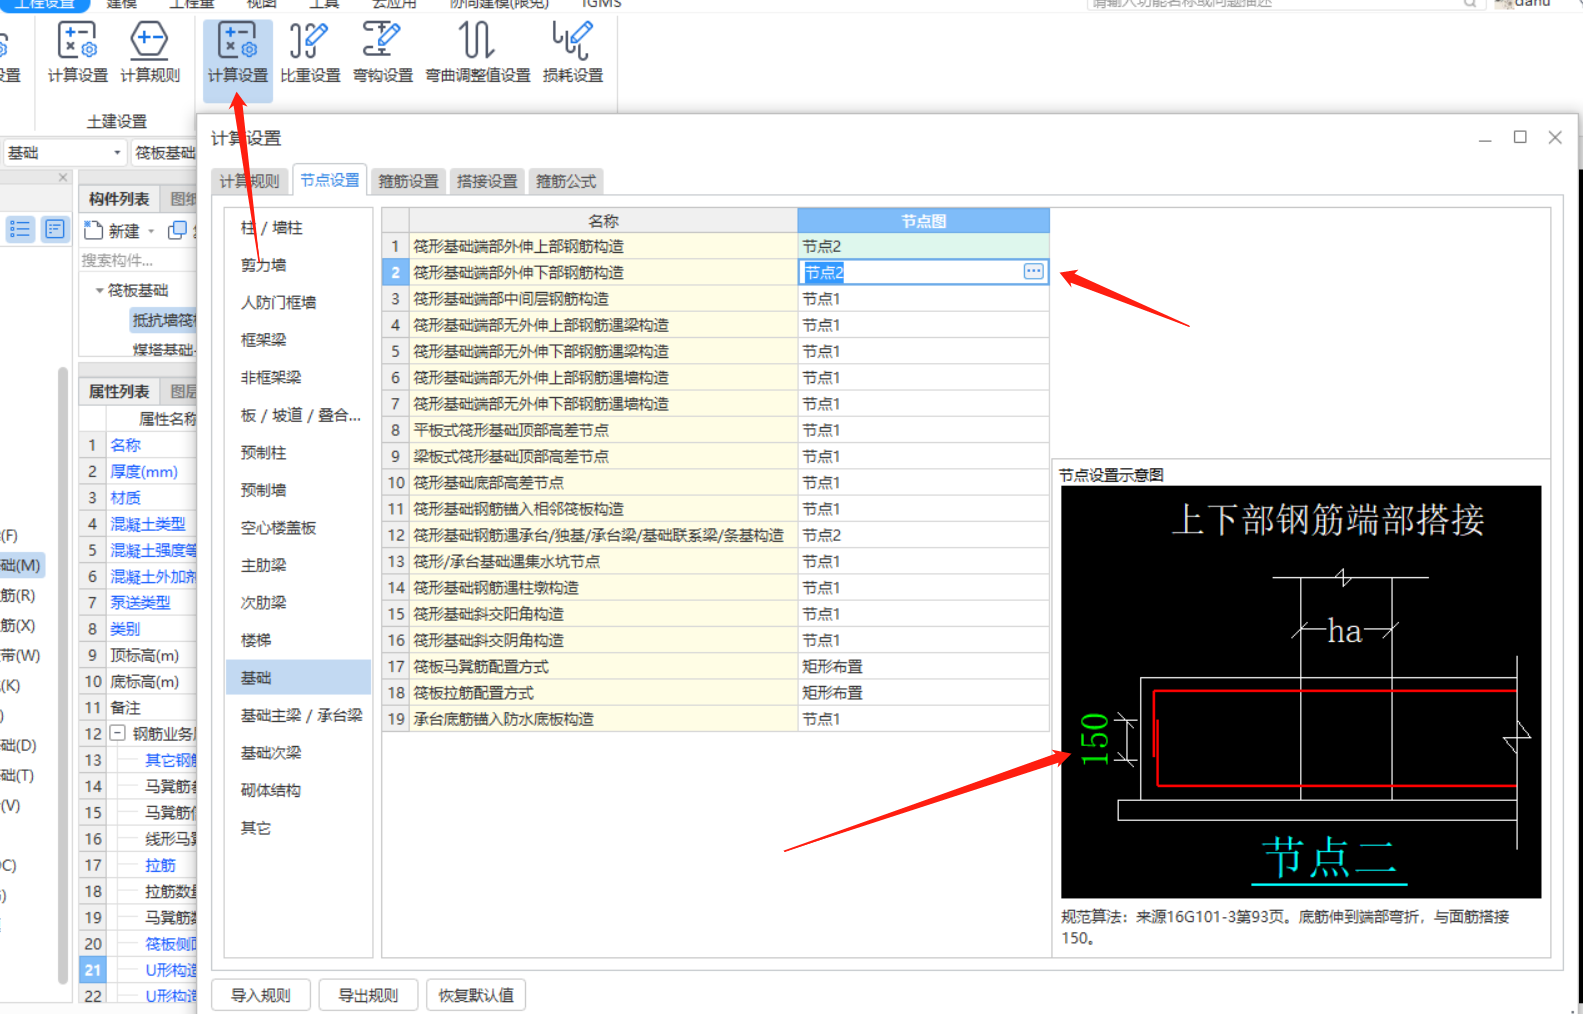Click the 名称 column header

[603, 221]
